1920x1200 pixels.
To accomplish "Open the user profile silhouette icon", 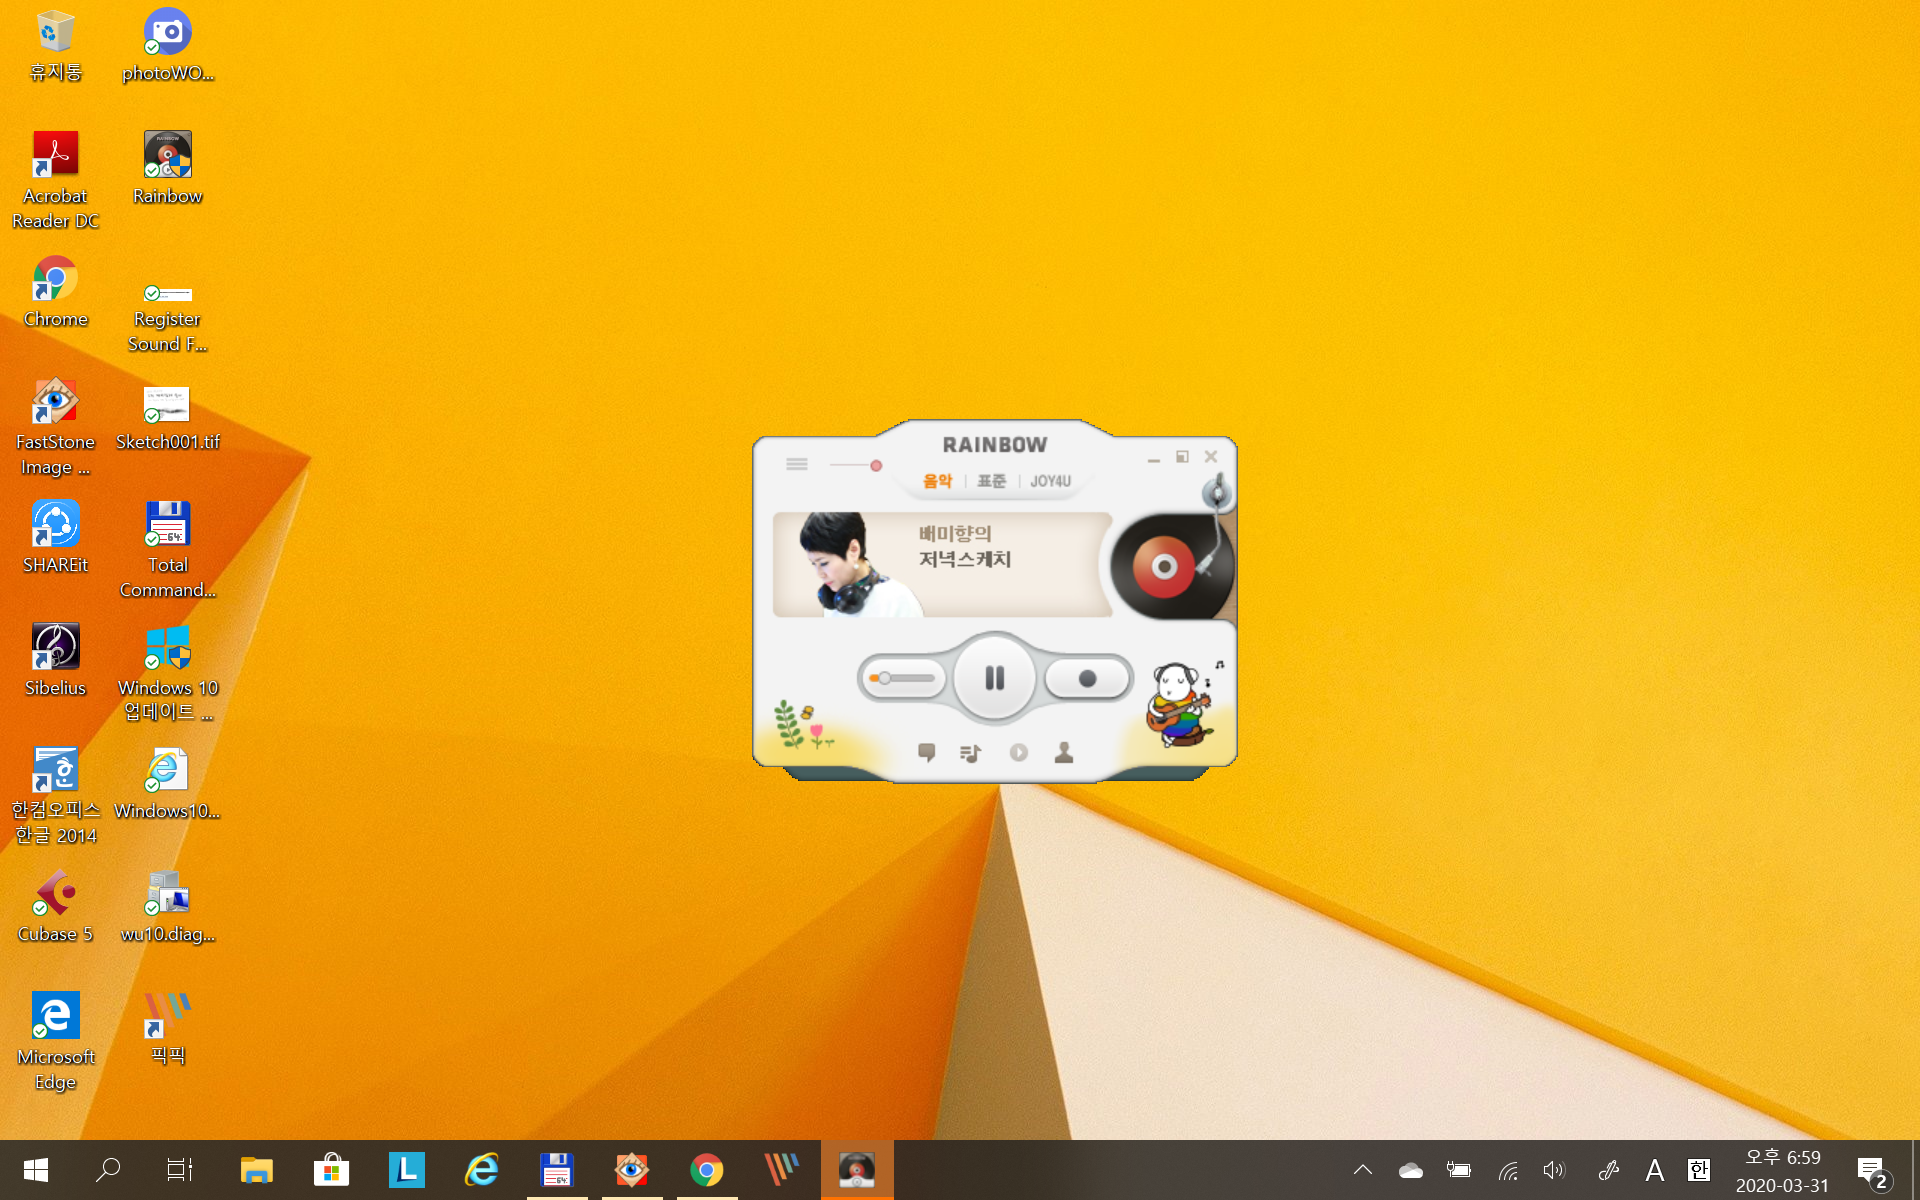I will click(1064, 752).
